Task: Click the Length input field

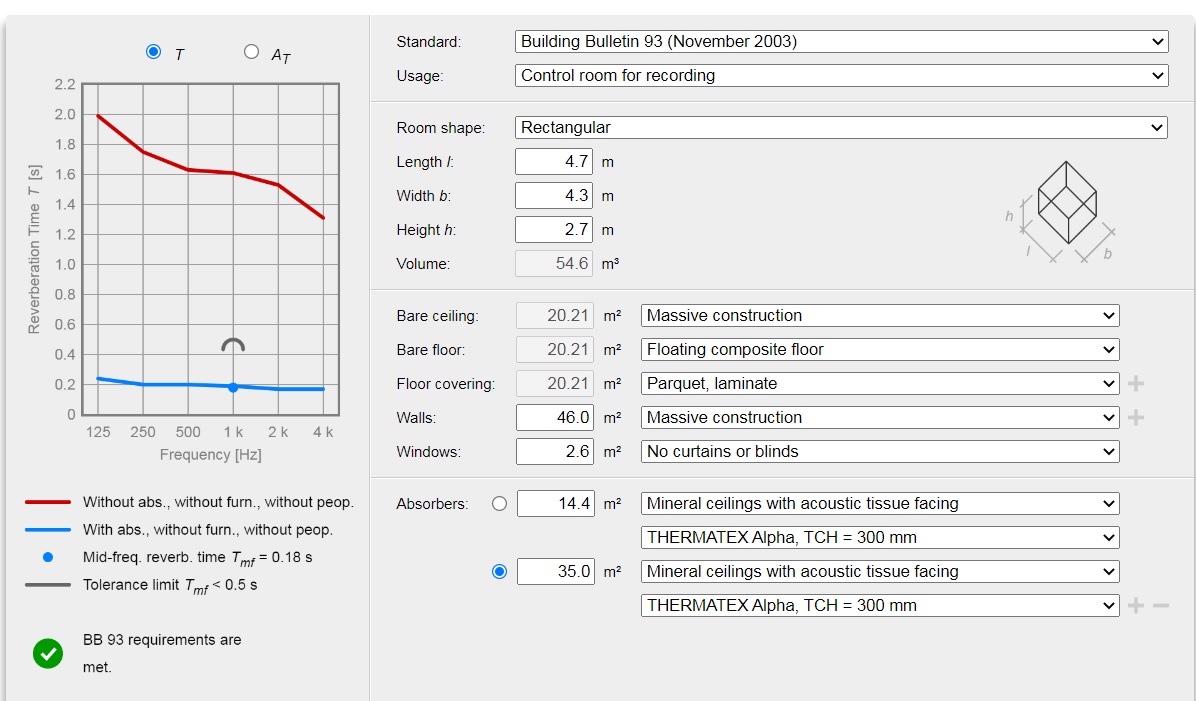Action: click(554, 162)
